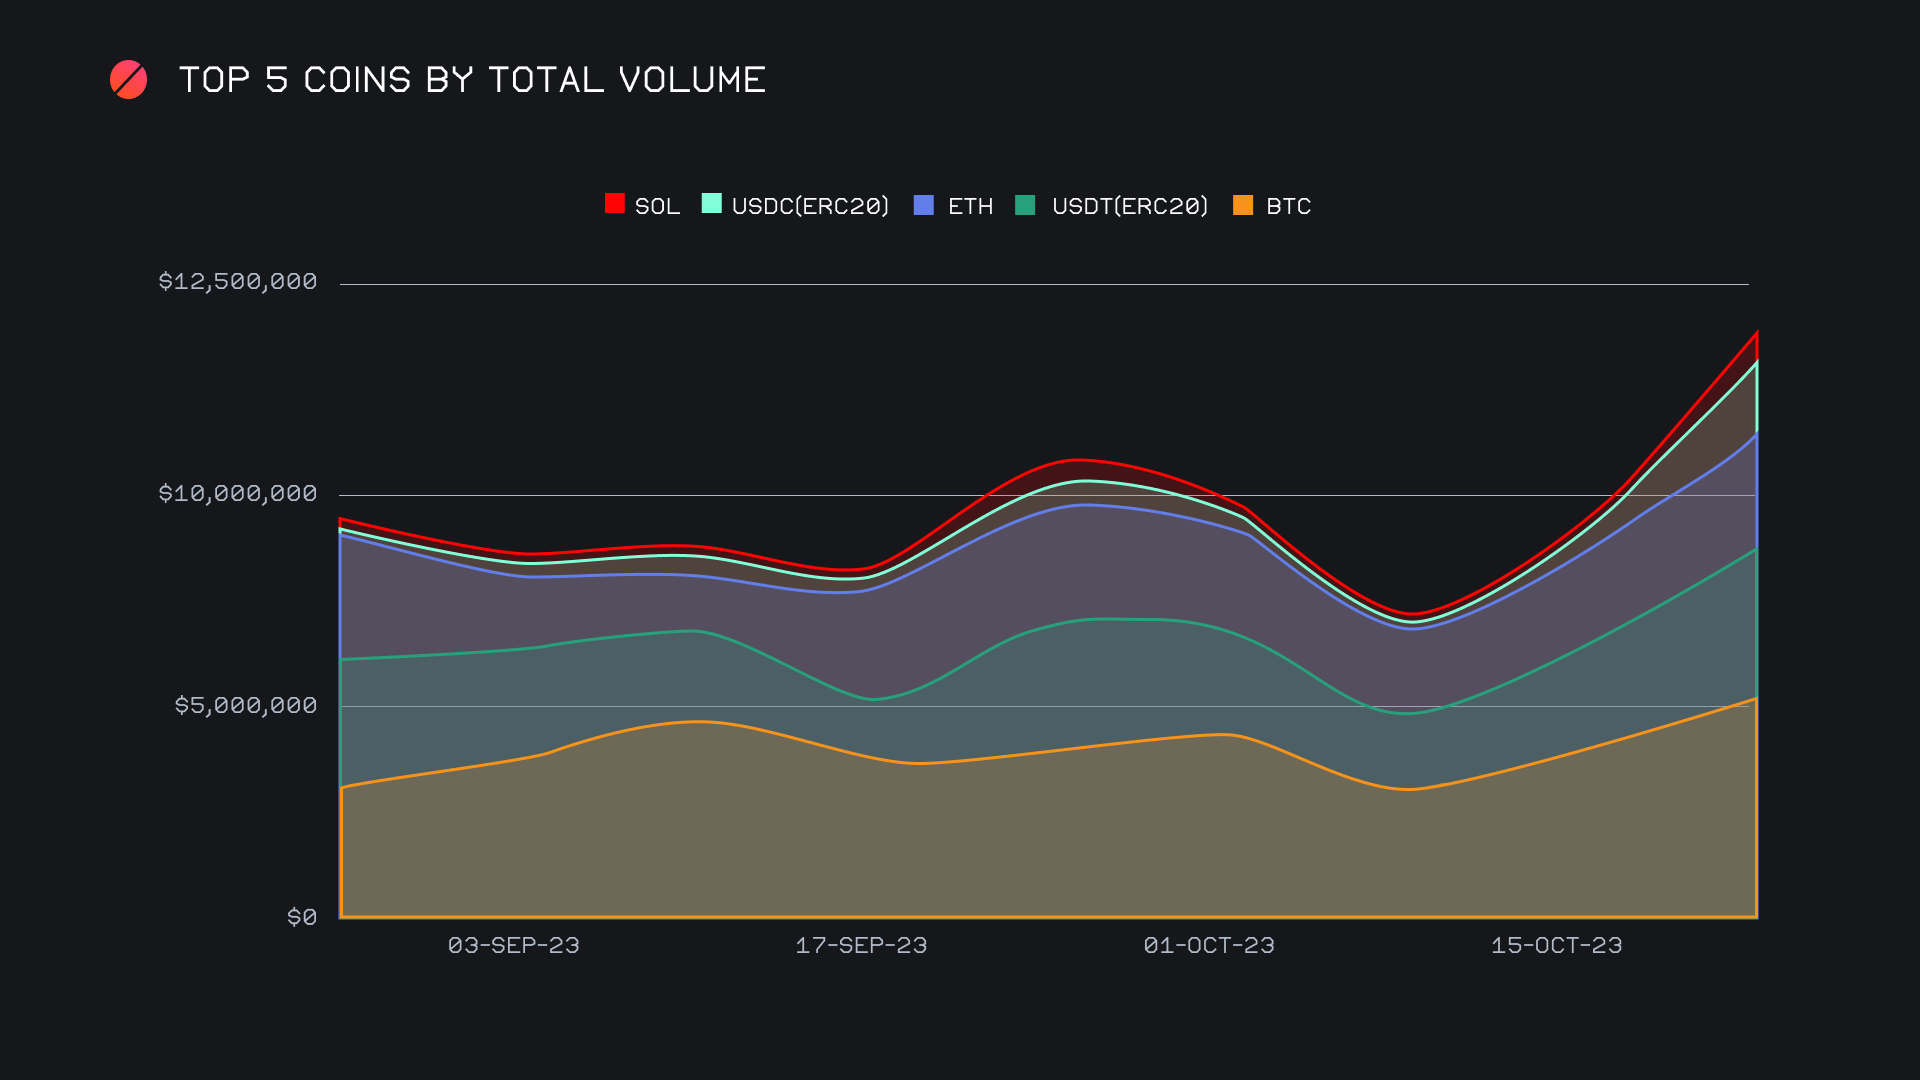Image resolution: width=1920 pixels, height=1080 pixels.
Task: Click the SOL red legend swatch
Action: (x=615, y=204)
